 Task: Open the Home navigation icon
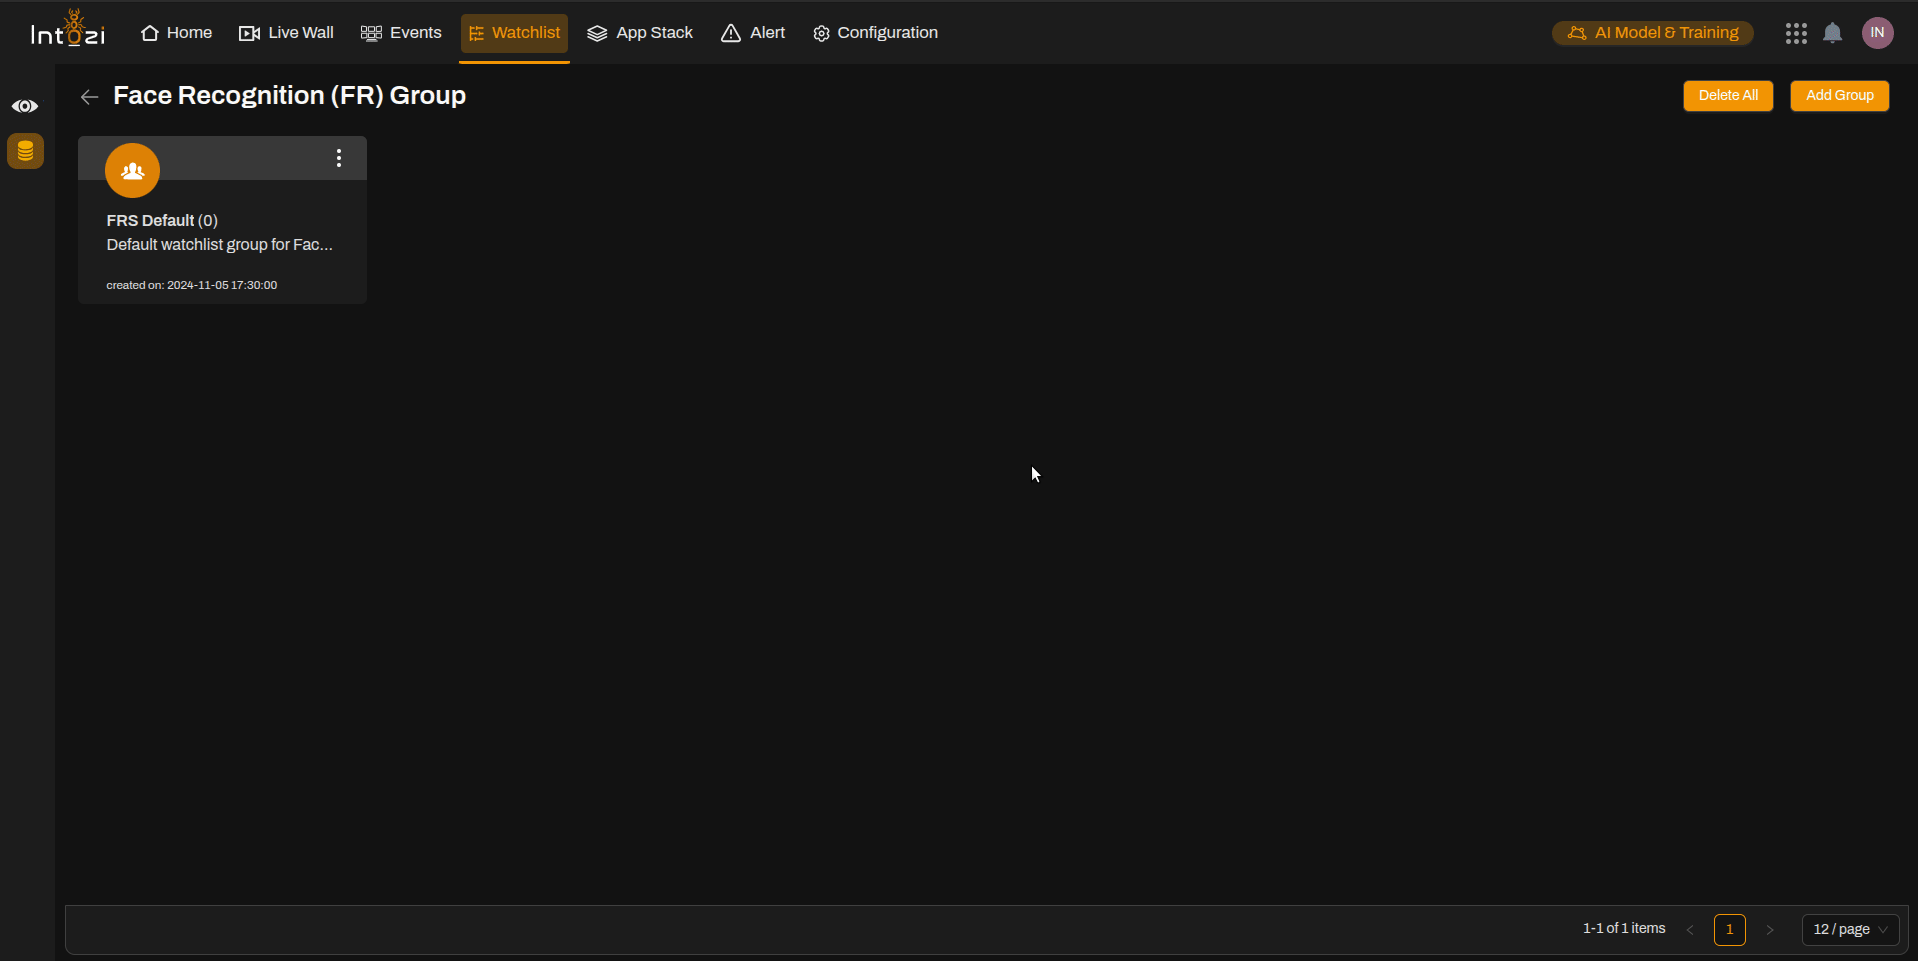(x=149, y=32)
